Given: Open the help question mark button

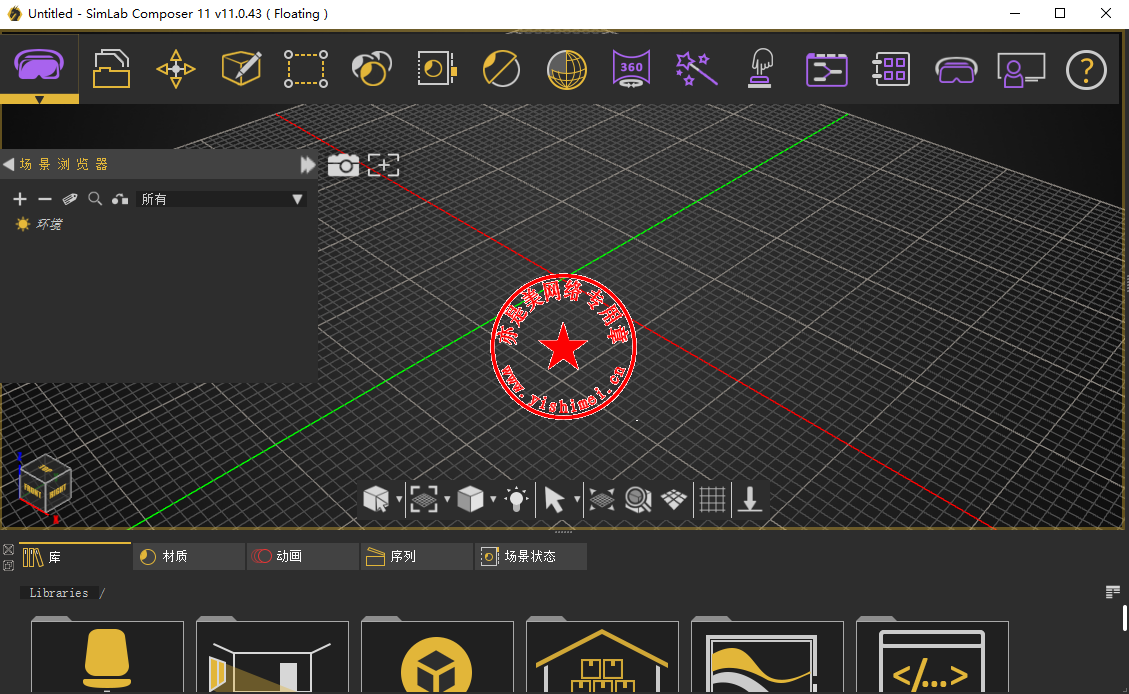Looking at the screenshot, I should 1086,70.
